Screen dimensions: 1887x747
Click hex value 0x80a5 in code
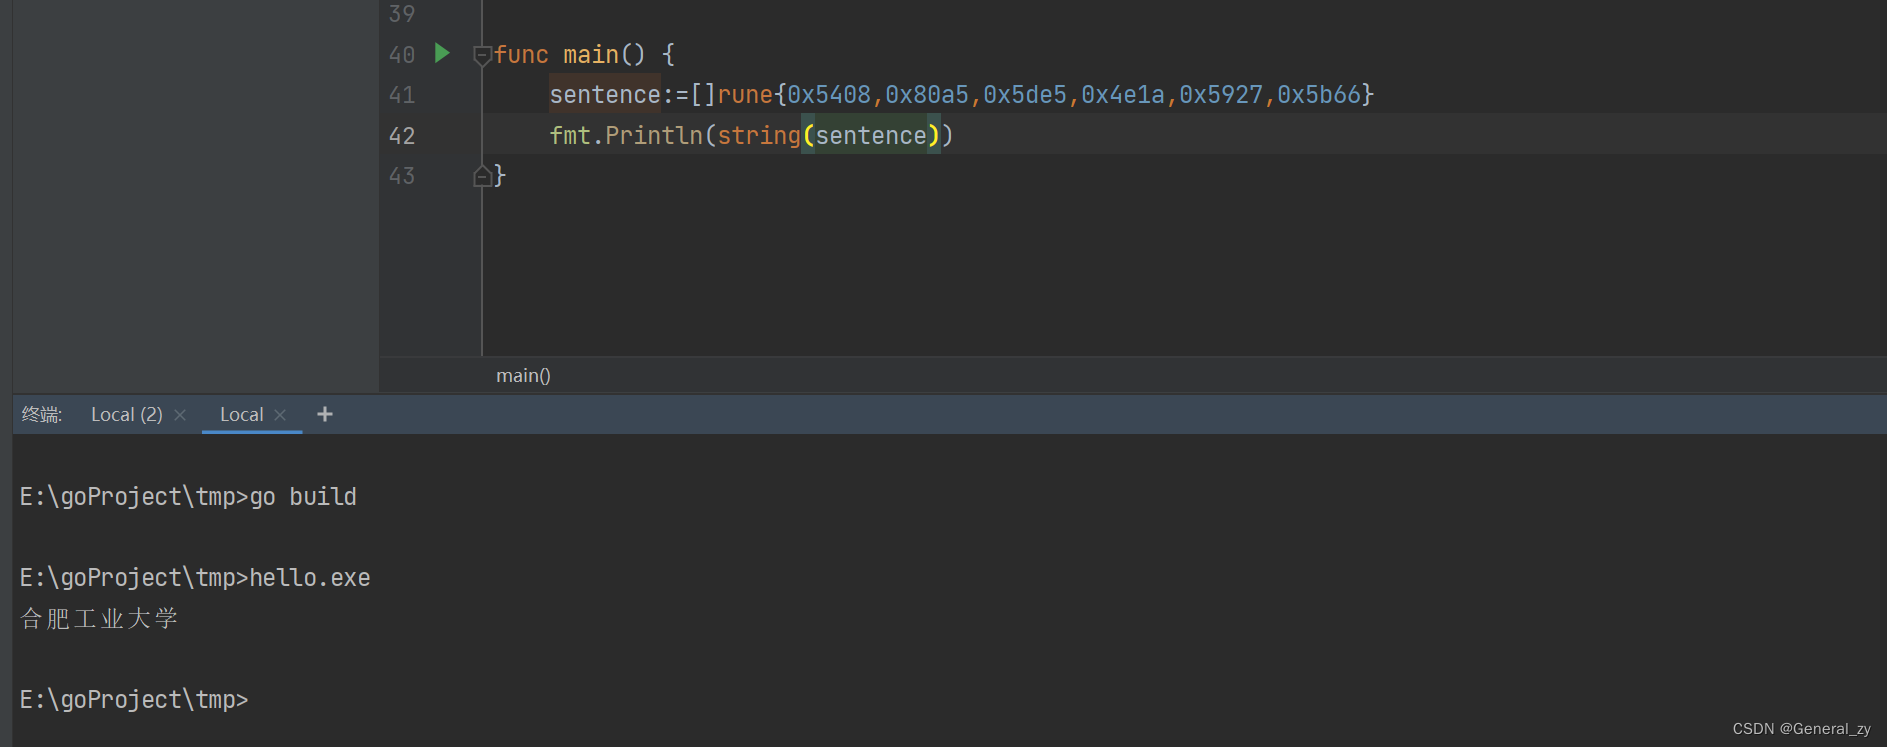tap(927, 95)
